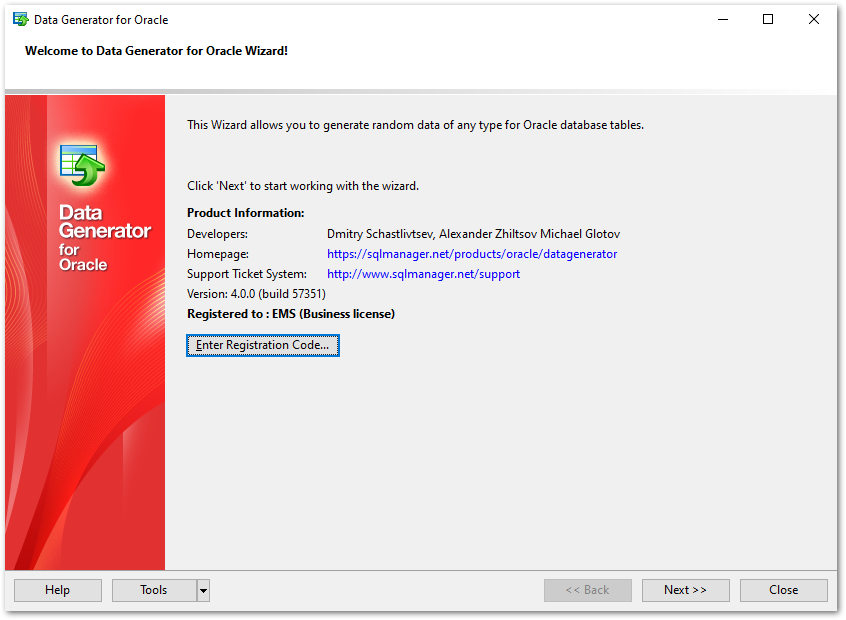Open the sqlmanager.net datagenerator homepage link
The height and width of the screenshot is (620, 846).
click(x=472, y=254)
